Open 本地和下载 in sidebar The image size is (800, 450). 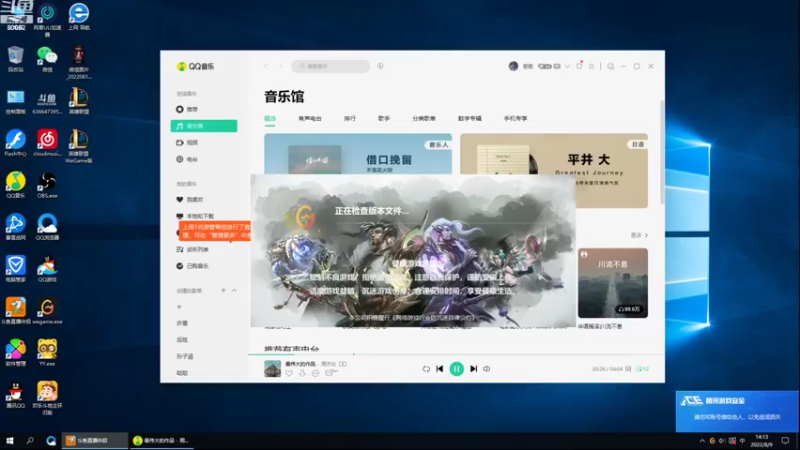click(x=195, y=216)
